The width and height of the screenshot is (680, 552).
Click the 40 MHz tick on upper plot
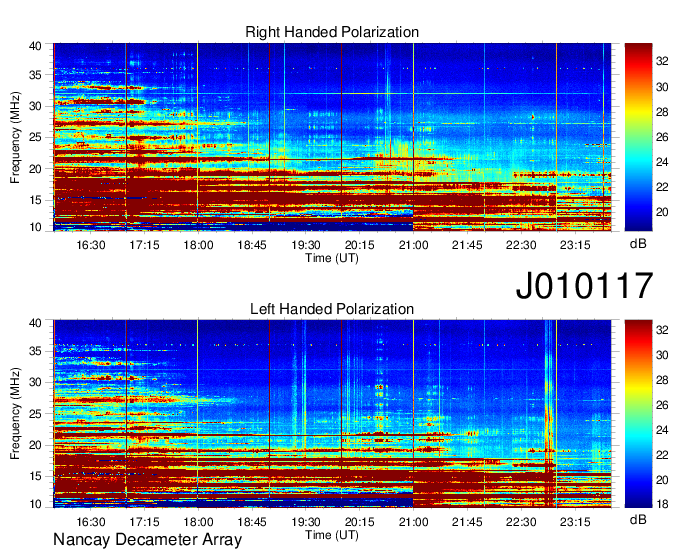point(35,46)
